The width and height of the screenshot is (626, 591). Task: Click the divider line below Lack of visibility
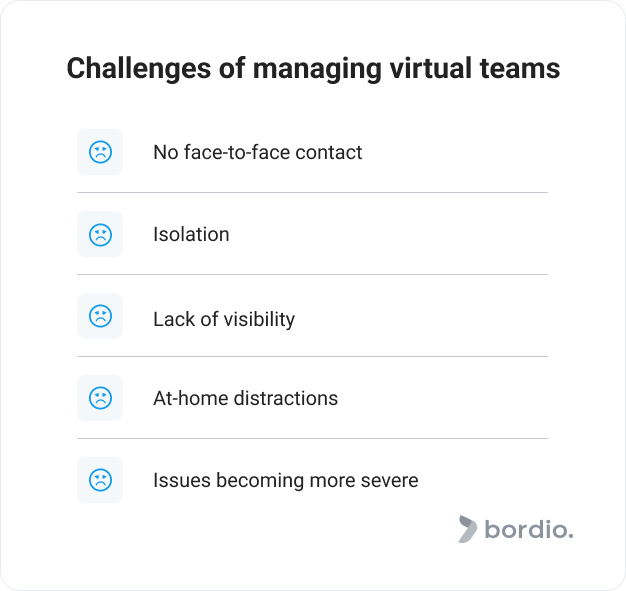(312, 356)
